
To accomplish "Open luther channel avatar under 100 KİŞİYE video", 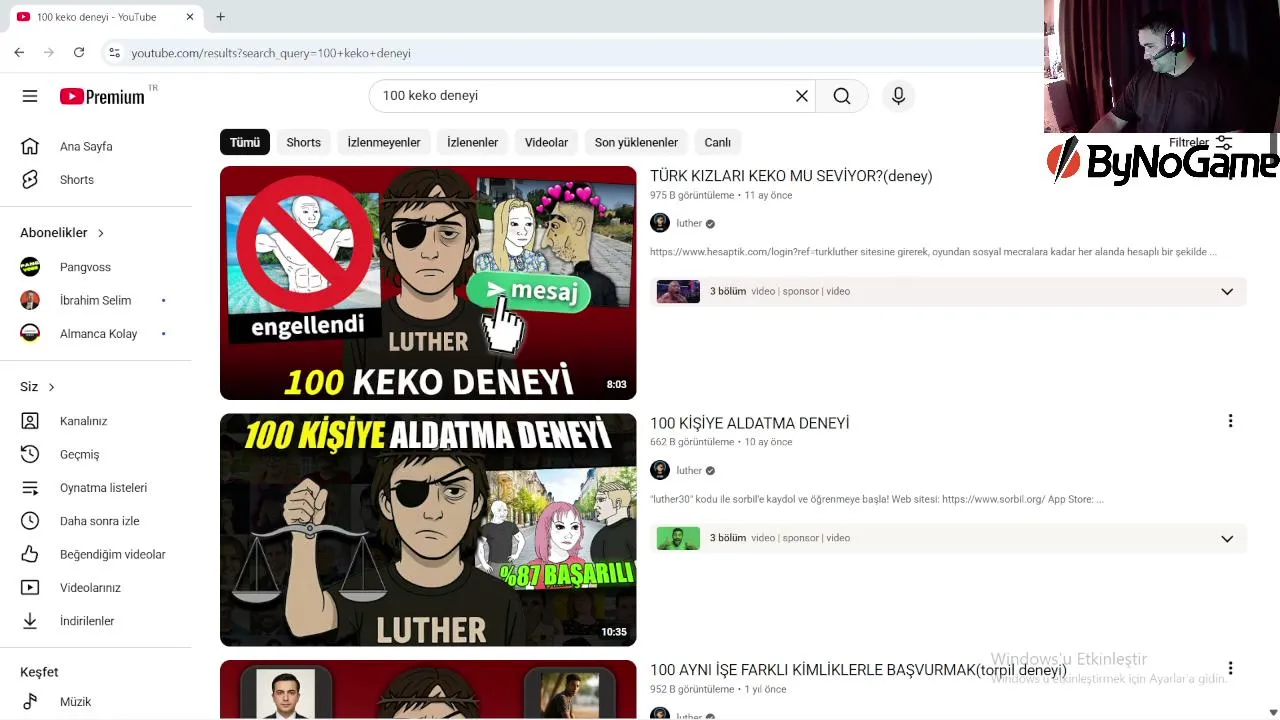I will [x=660, y=470].
